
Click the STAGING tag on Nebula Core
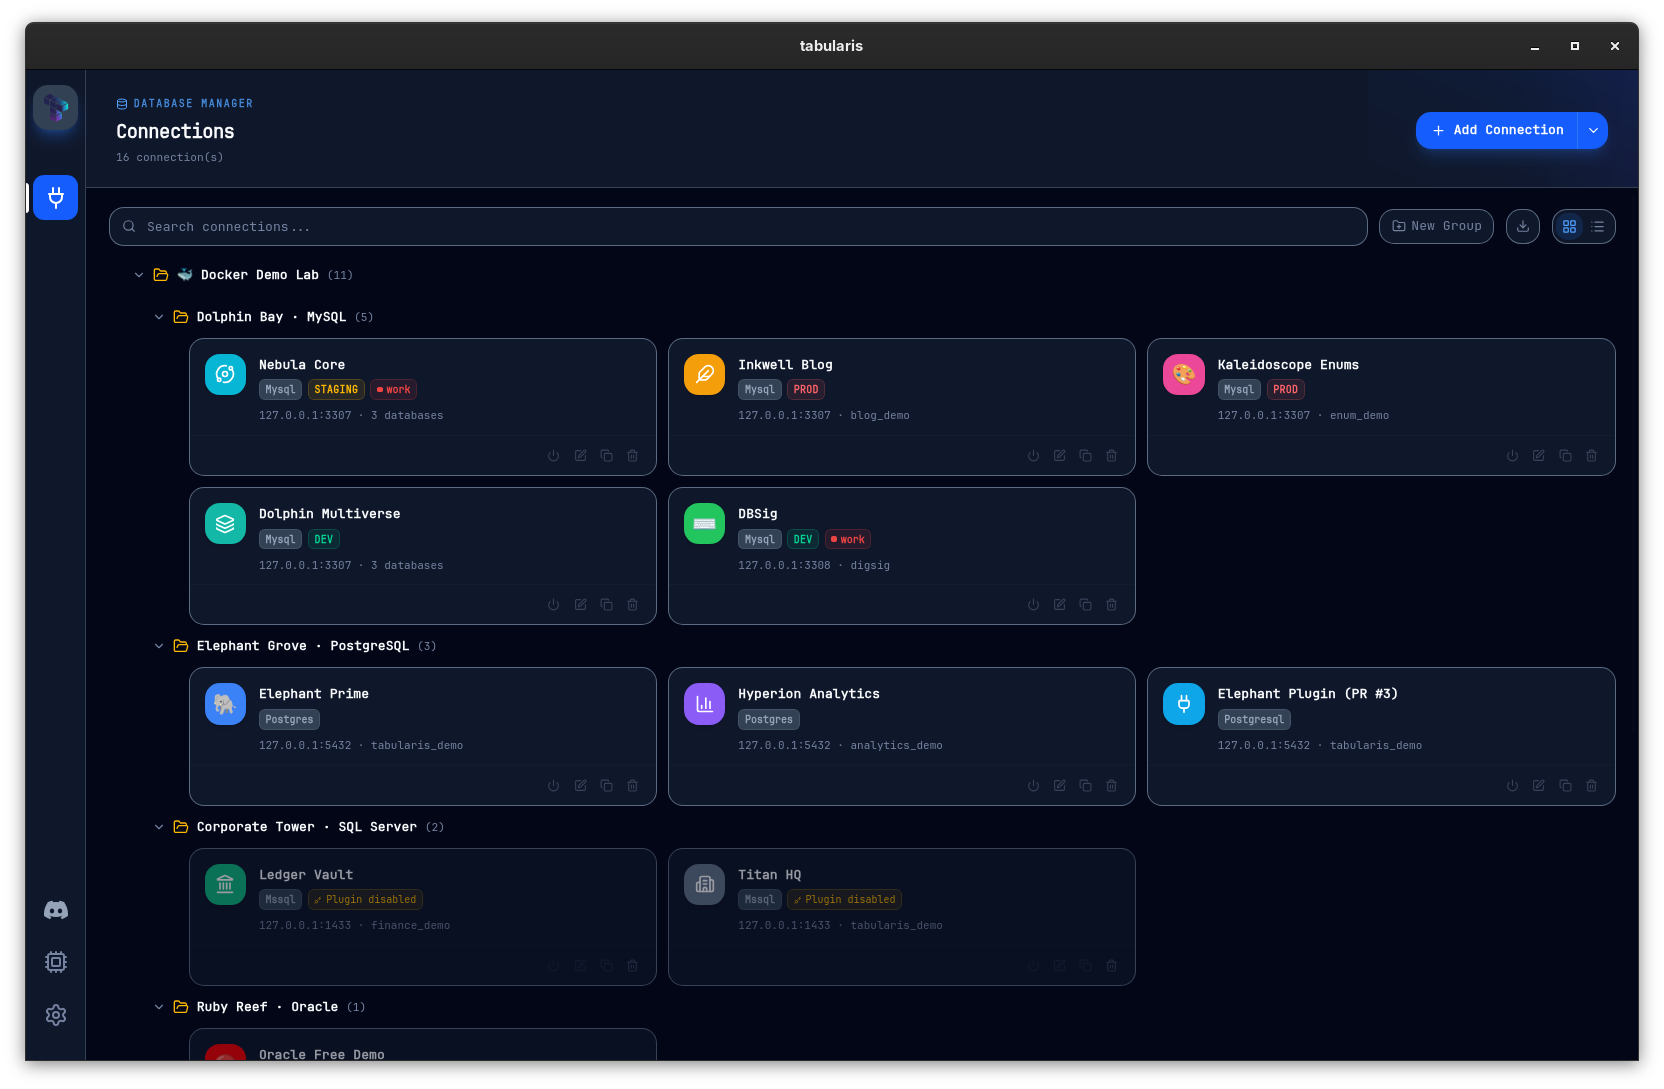coord(336,390)
